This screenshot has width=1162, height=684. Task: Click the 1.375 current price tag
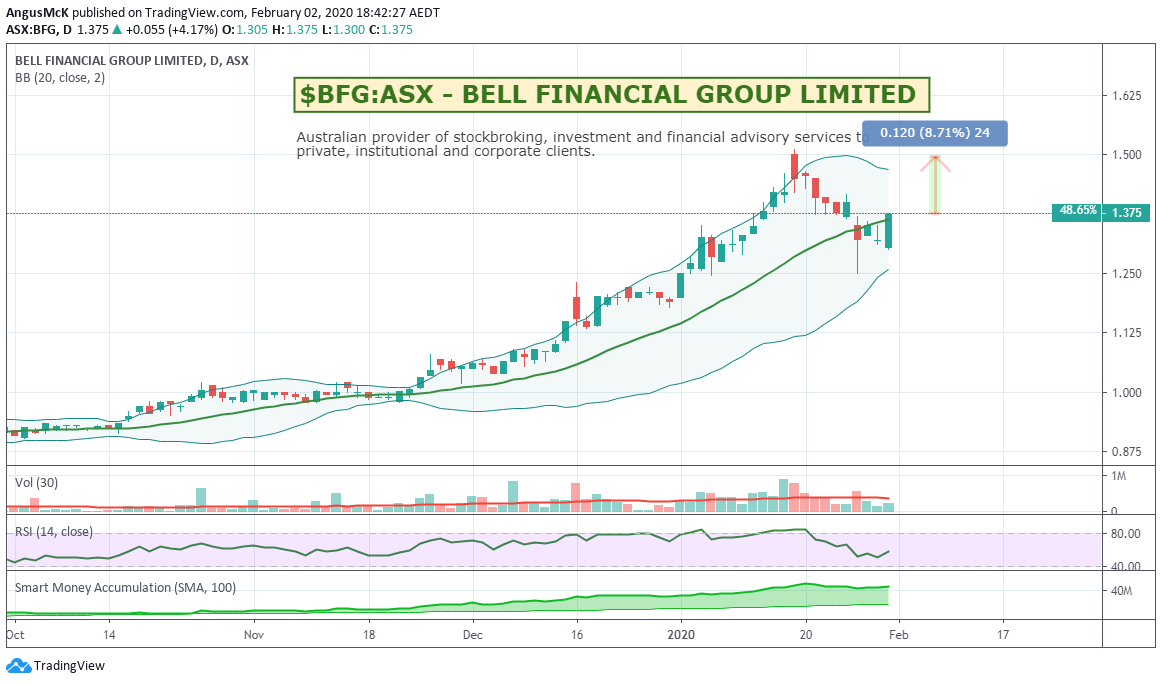point(1126,213)
